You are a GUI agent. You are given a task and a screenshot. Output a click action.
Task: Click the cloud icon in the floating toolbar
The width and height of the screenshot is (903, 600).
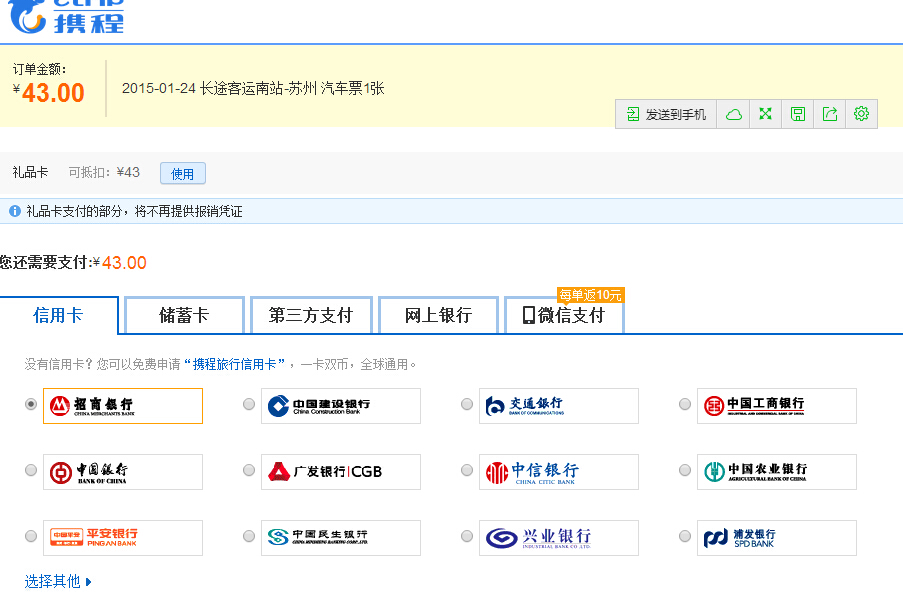(733, 114)
